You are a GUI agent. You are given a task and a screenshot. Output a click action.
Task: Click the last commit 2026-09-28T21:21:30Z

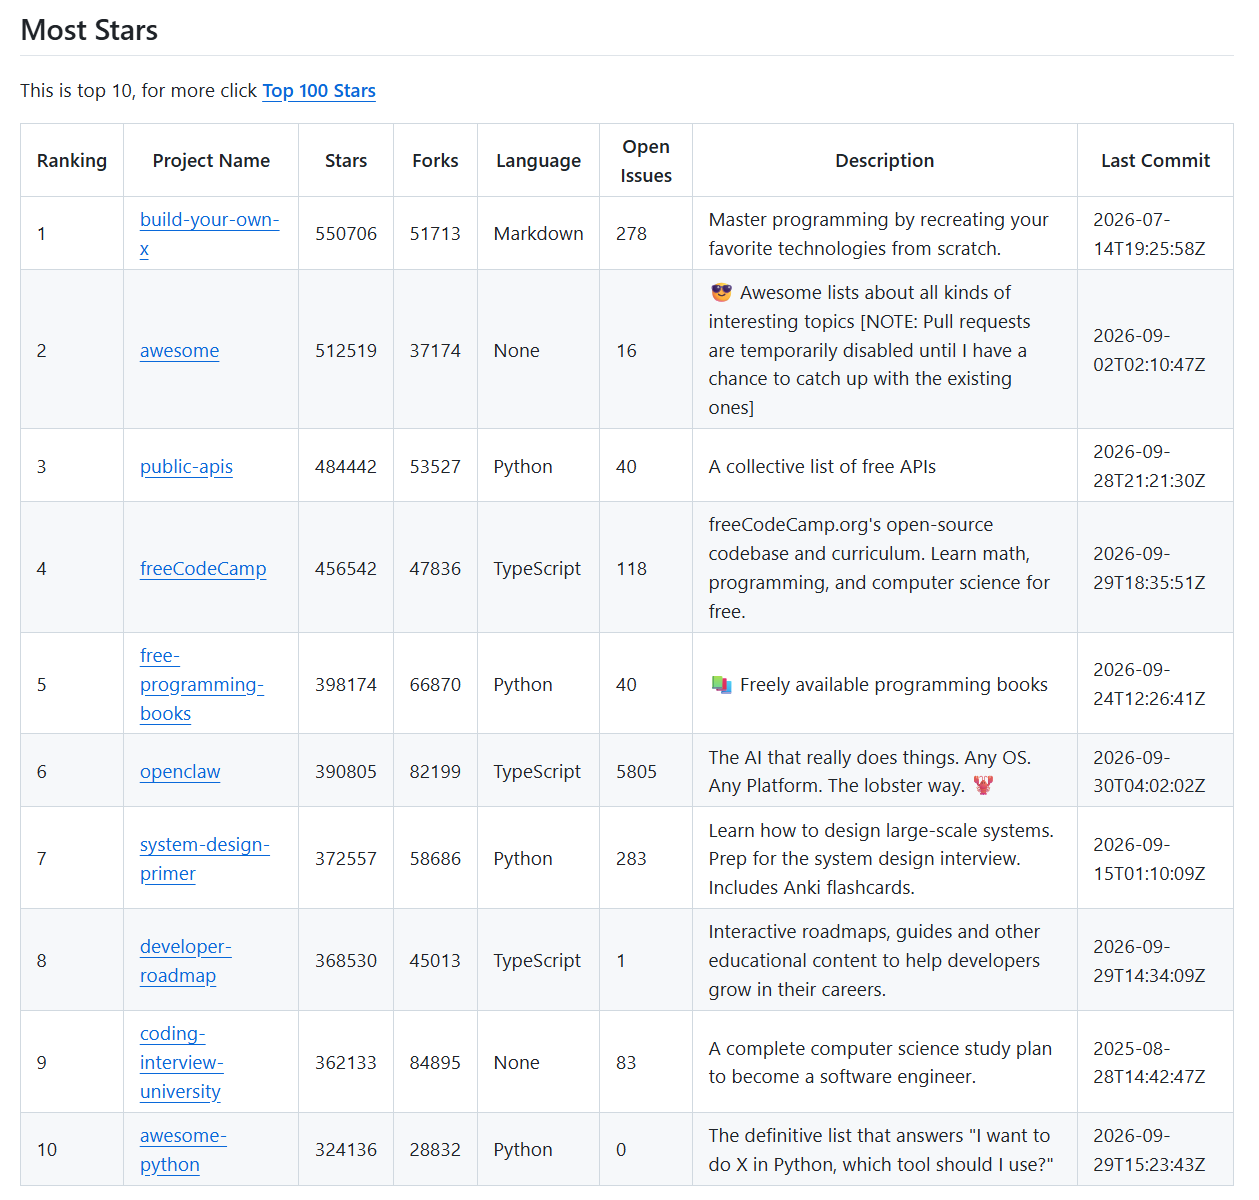1149,467
